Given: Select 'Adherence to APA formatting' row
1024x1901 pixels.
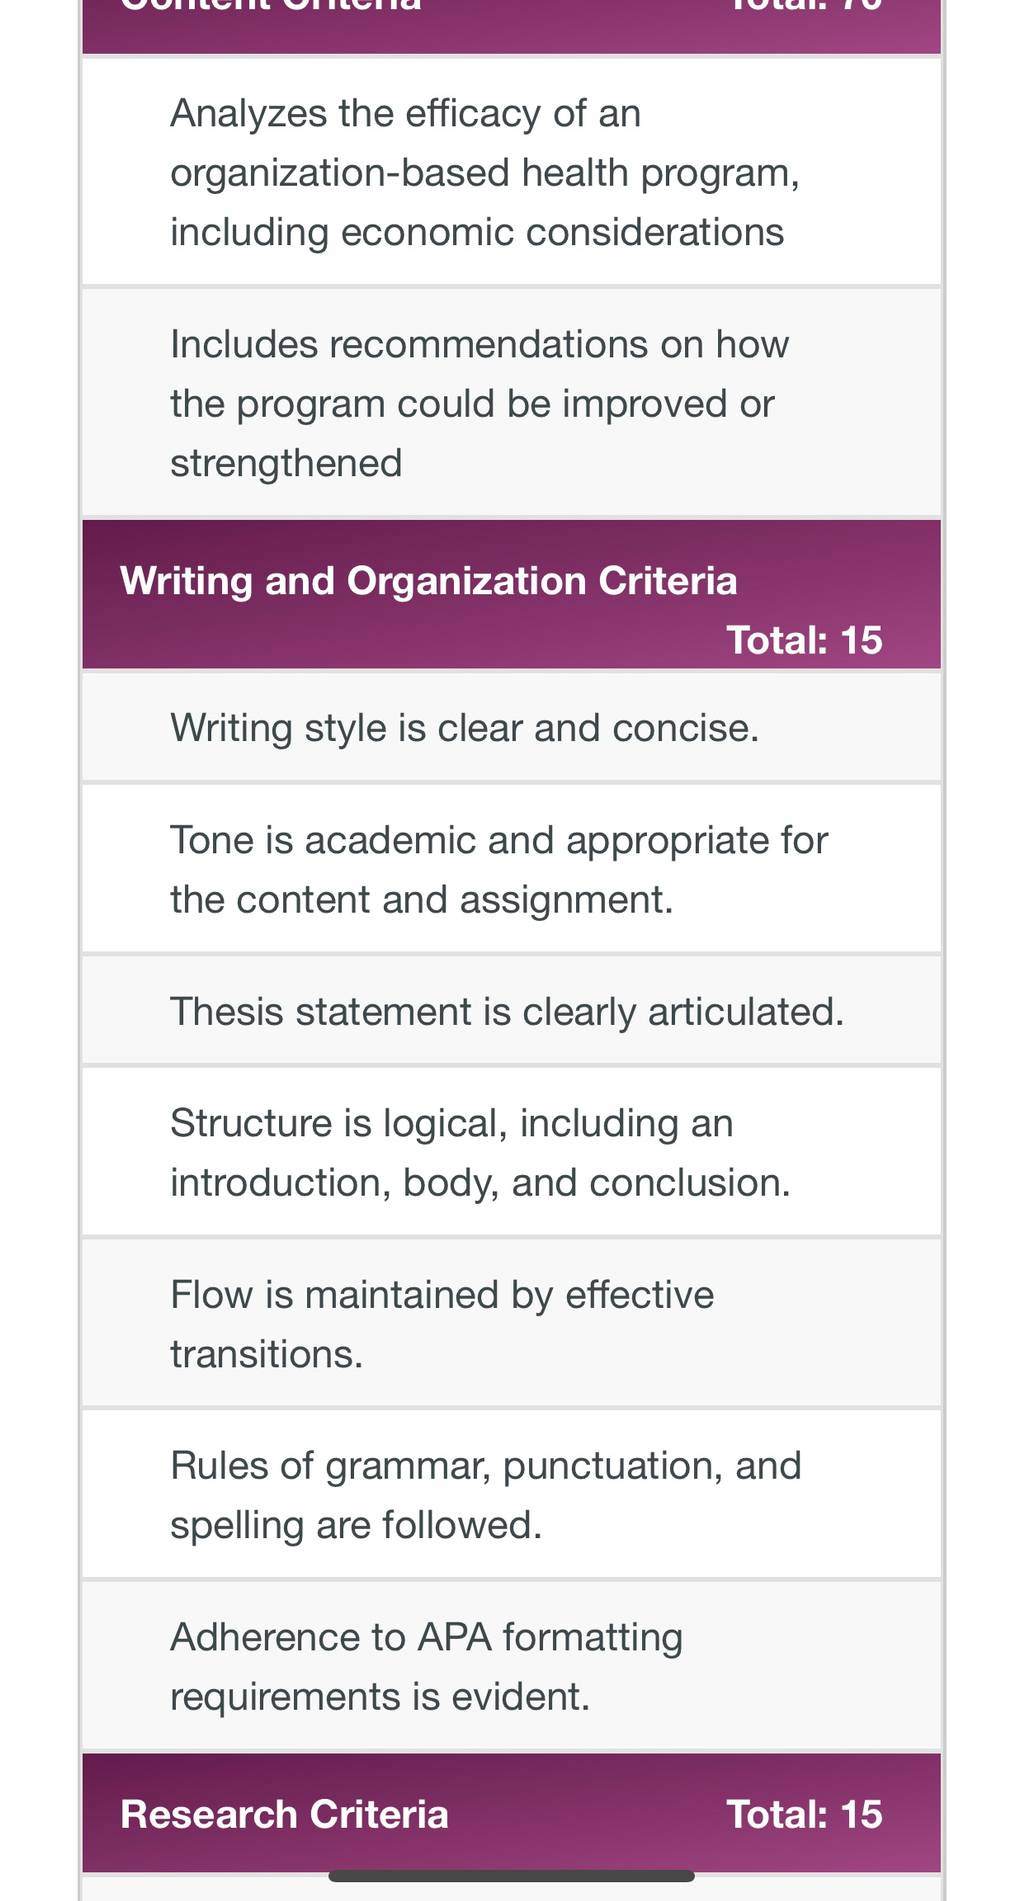Looking at the screenshot, I should (x=511, y=1666).
